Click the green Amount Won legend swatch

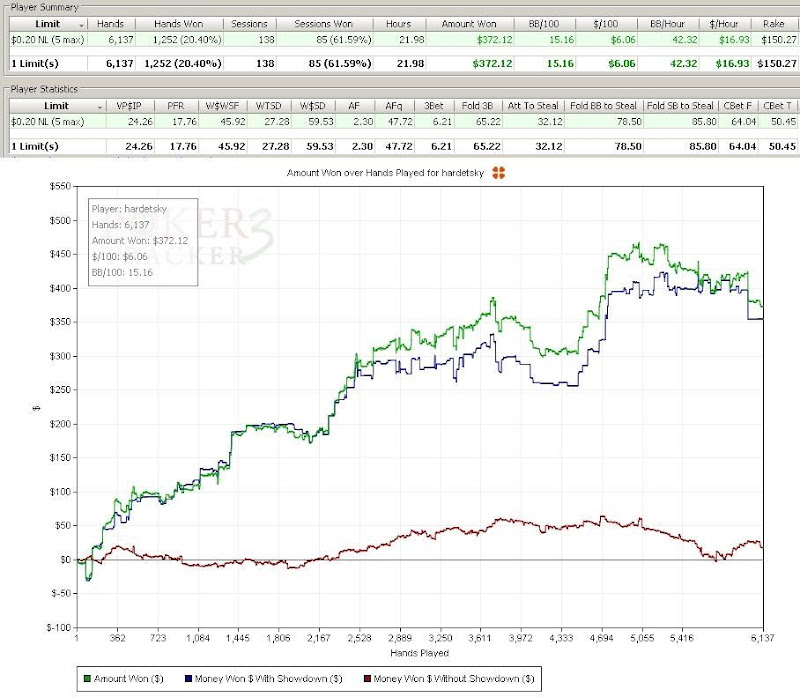[87, 679]
